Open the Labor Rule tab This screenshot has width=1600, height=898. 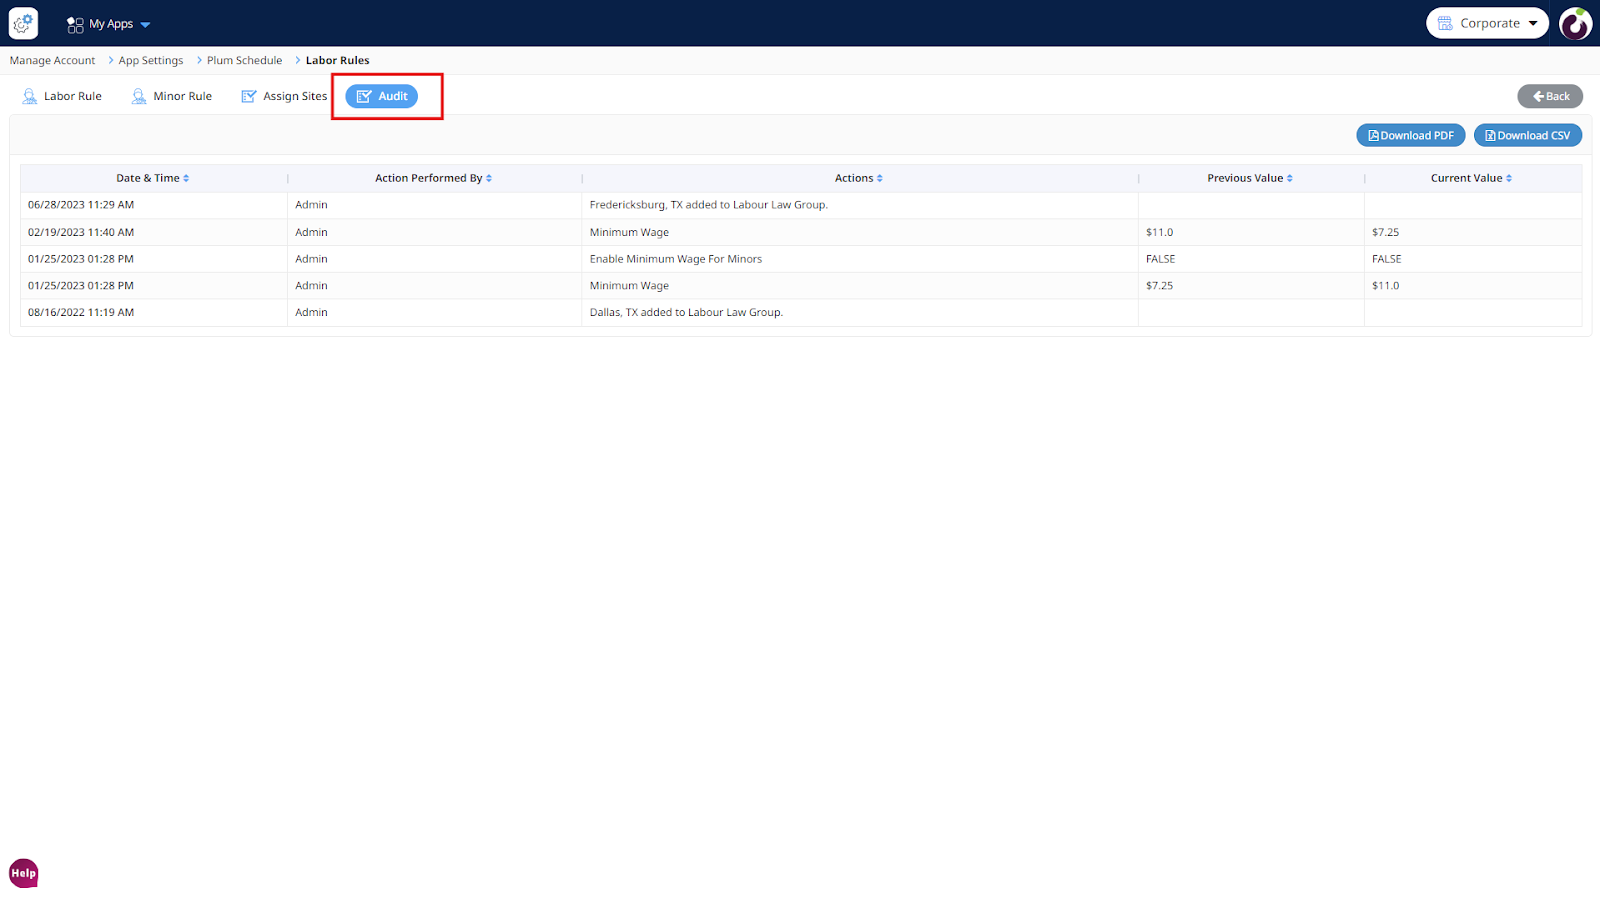(62, 96)
